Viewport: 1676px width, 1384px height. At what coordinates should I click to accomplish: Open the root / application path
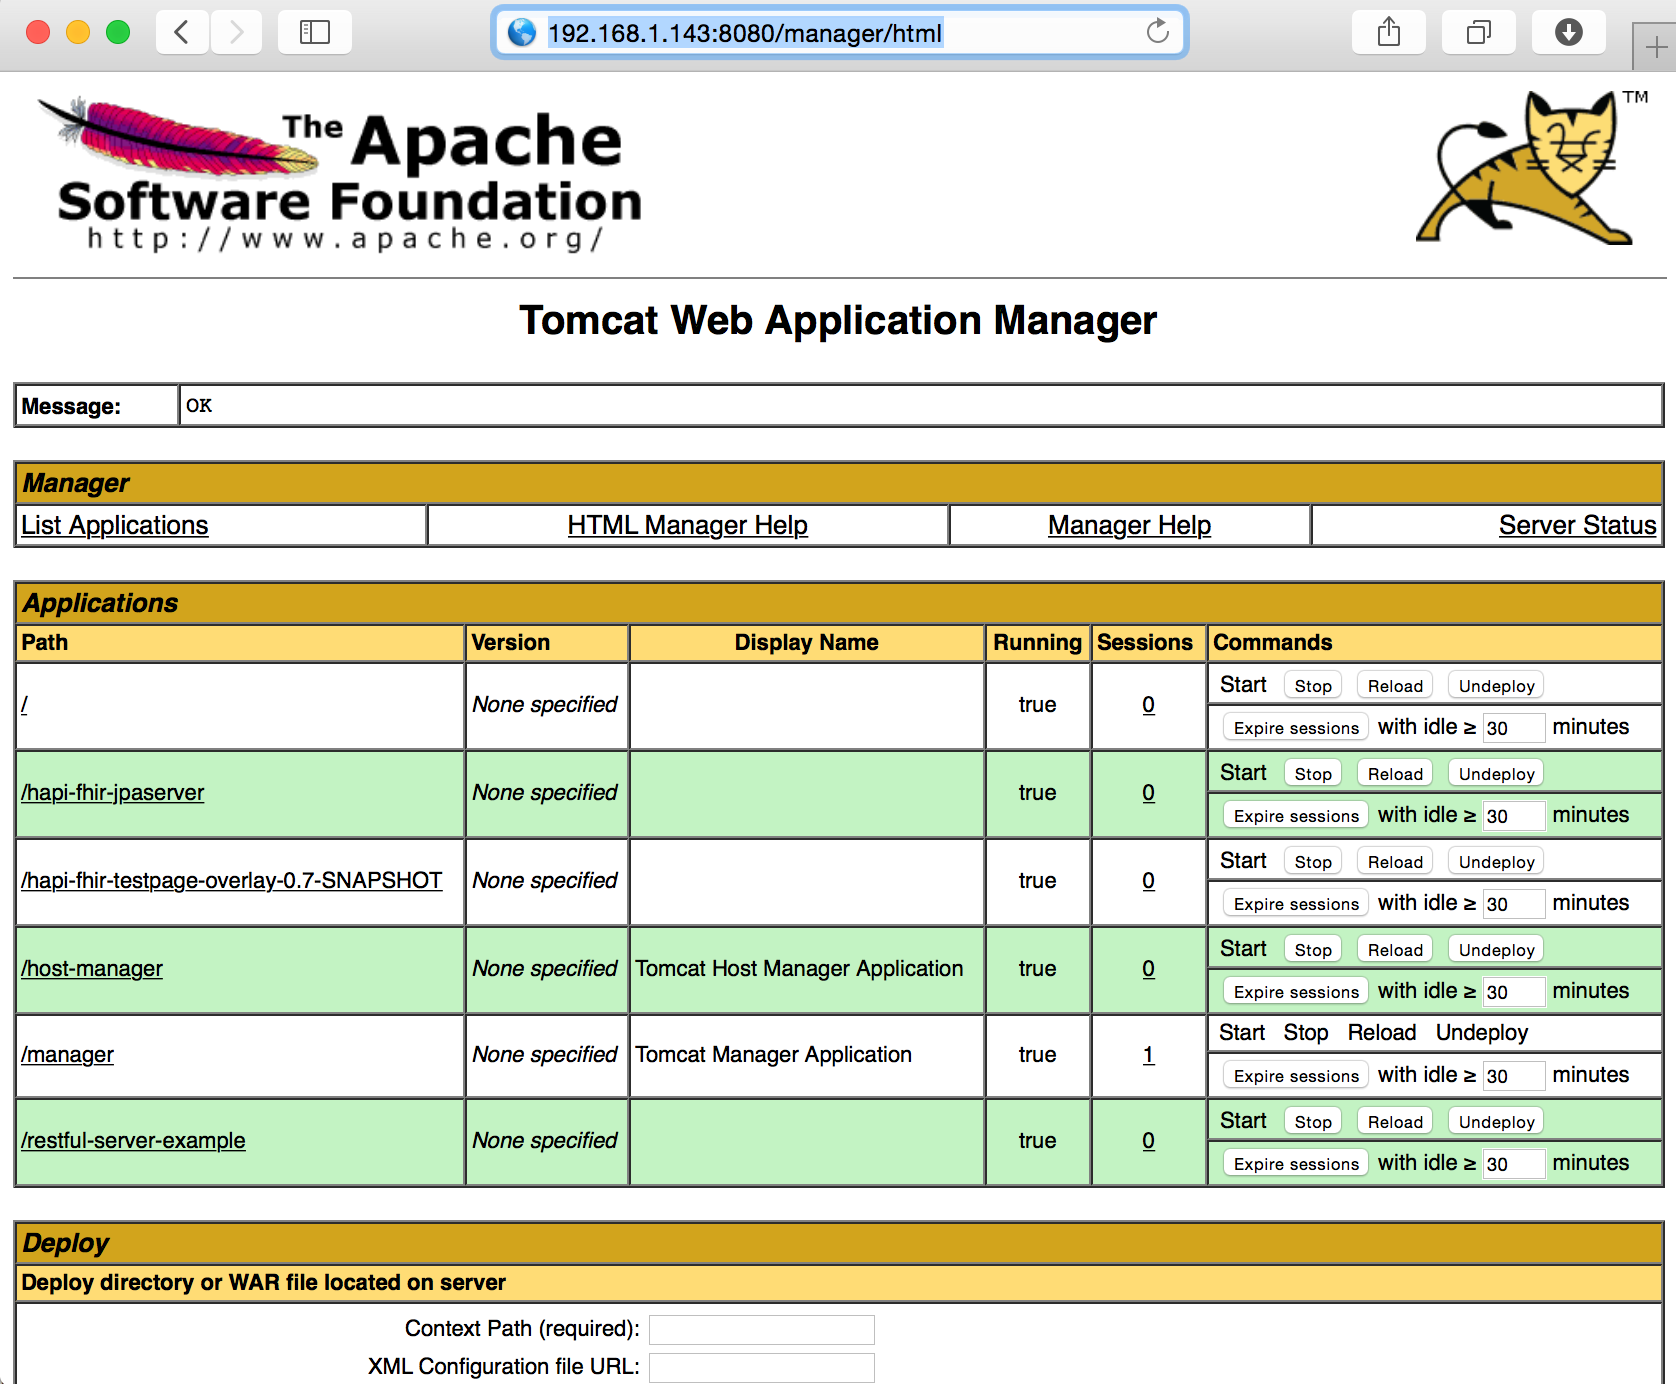click(x=24, y=705)
